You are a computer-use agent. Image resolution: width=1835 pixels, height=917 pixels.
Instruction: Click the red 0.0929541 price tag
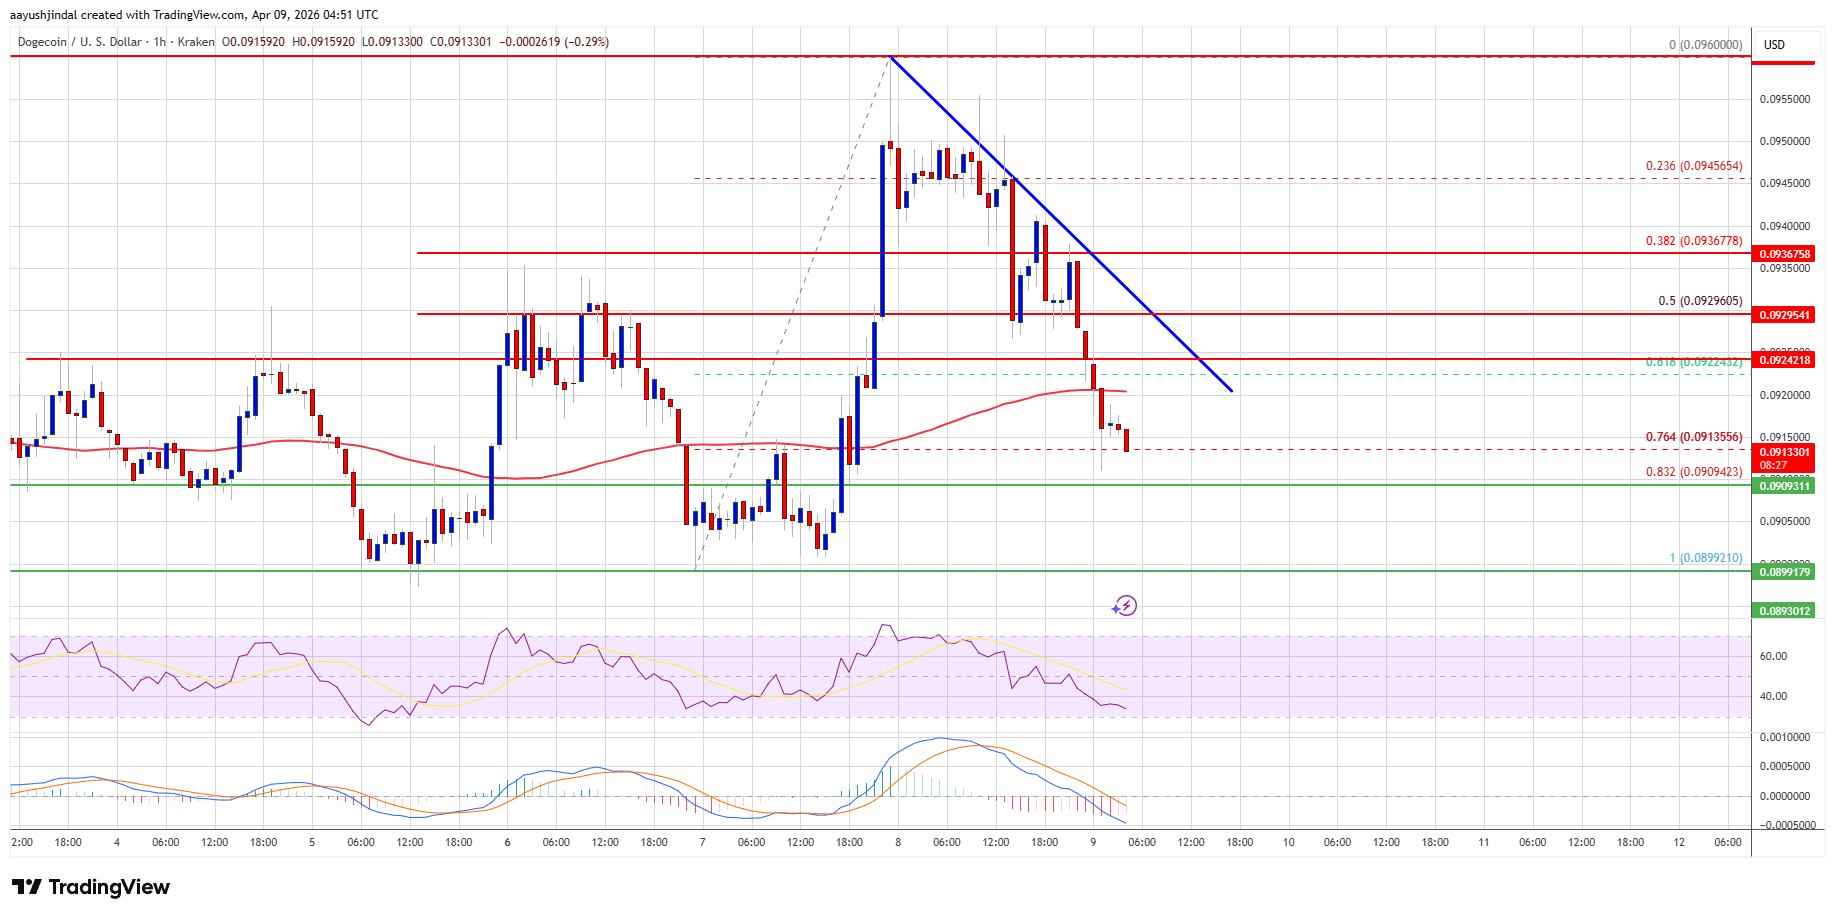[1786, 315]
